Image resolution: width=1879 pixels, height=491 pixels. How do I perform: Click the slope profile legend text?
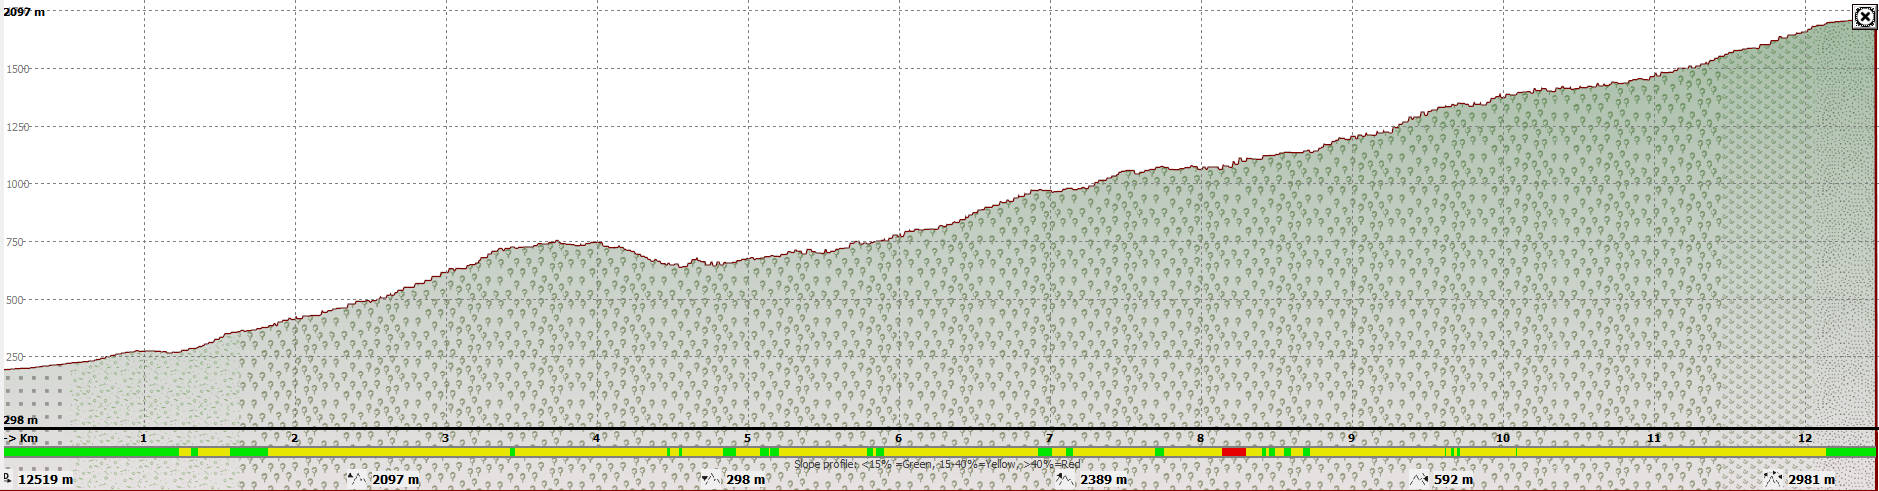937,464
